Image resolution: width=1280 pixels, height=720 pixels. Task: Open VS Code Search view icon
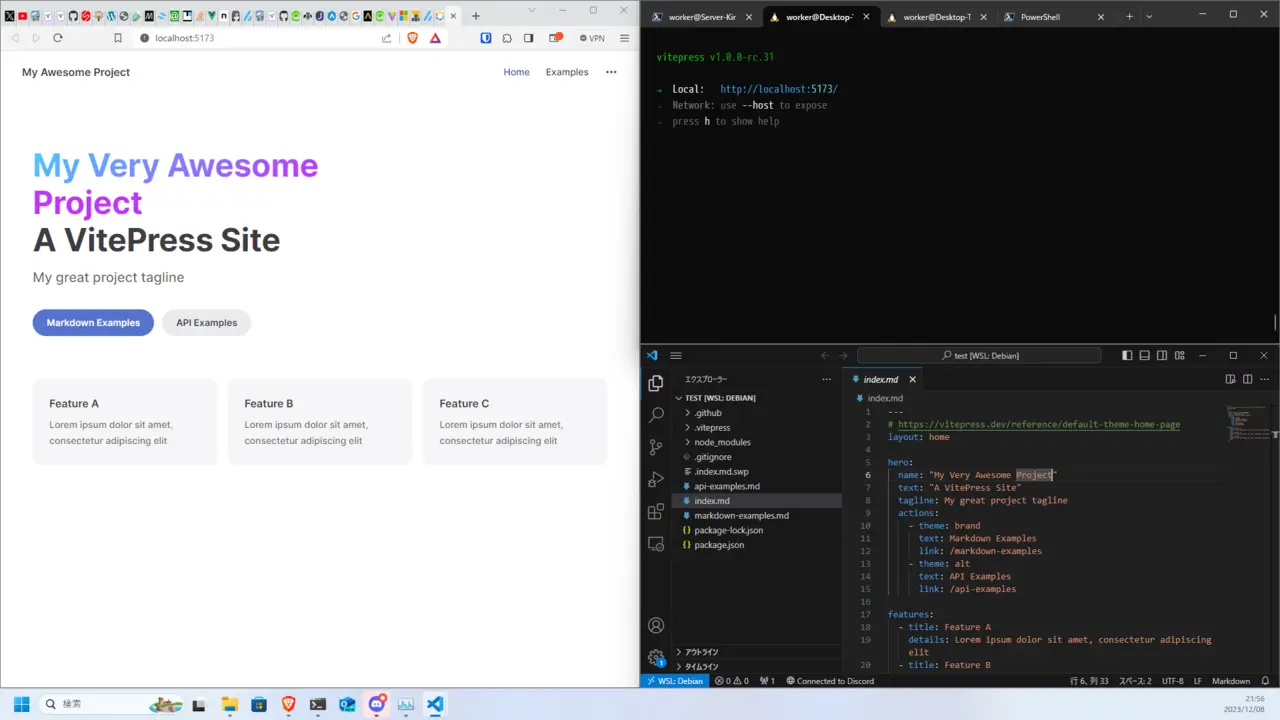656,414
